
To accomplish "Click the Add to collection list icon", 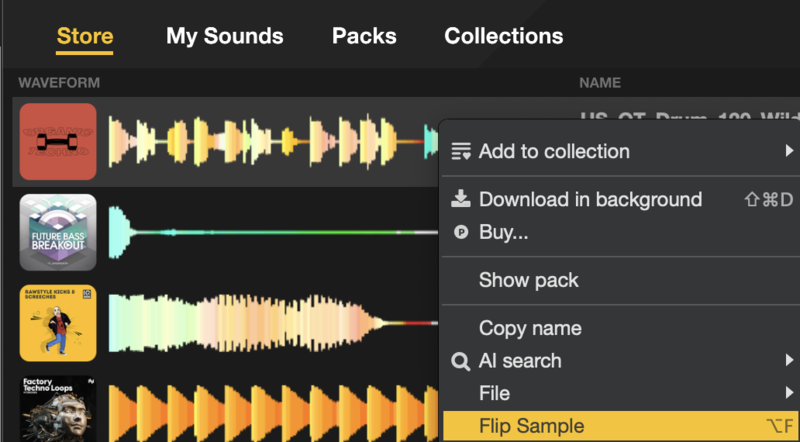I will pos(461,152).
